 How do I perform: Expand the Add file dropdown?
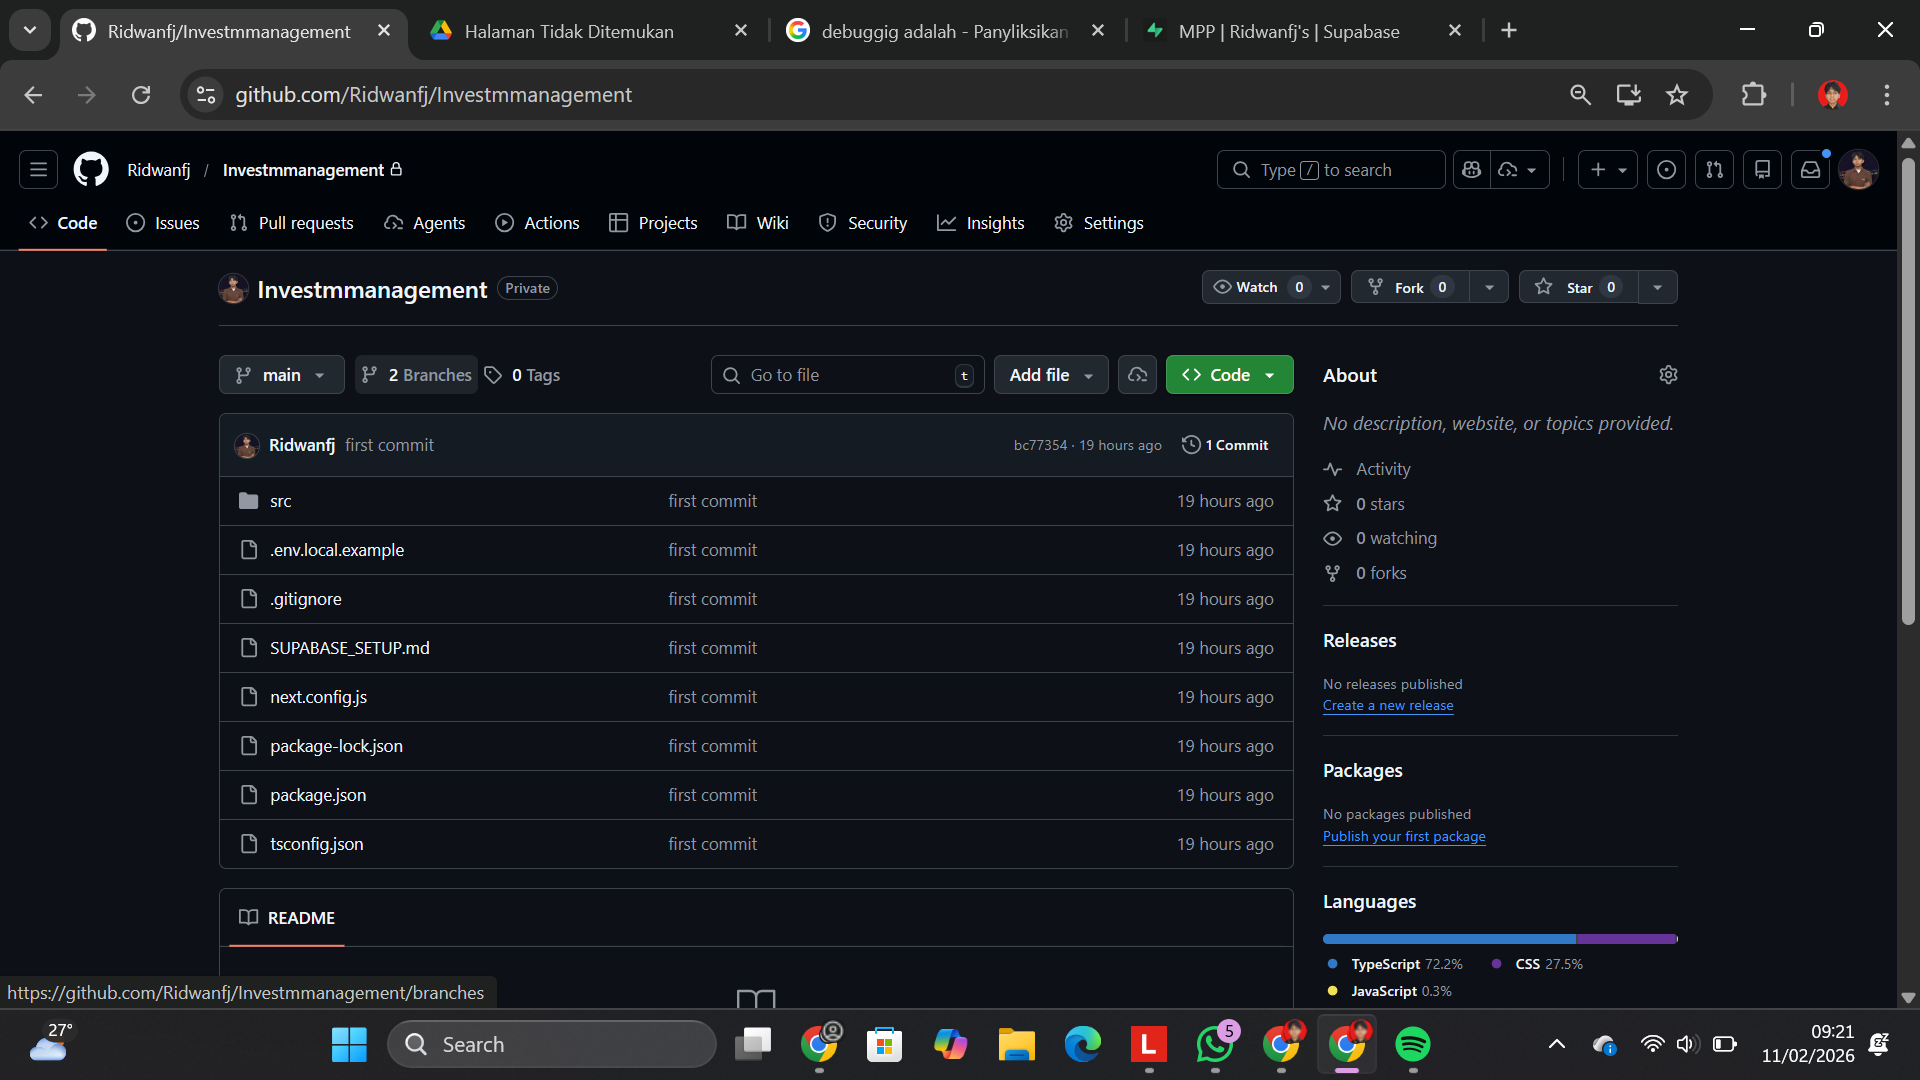click(1050, 375)
